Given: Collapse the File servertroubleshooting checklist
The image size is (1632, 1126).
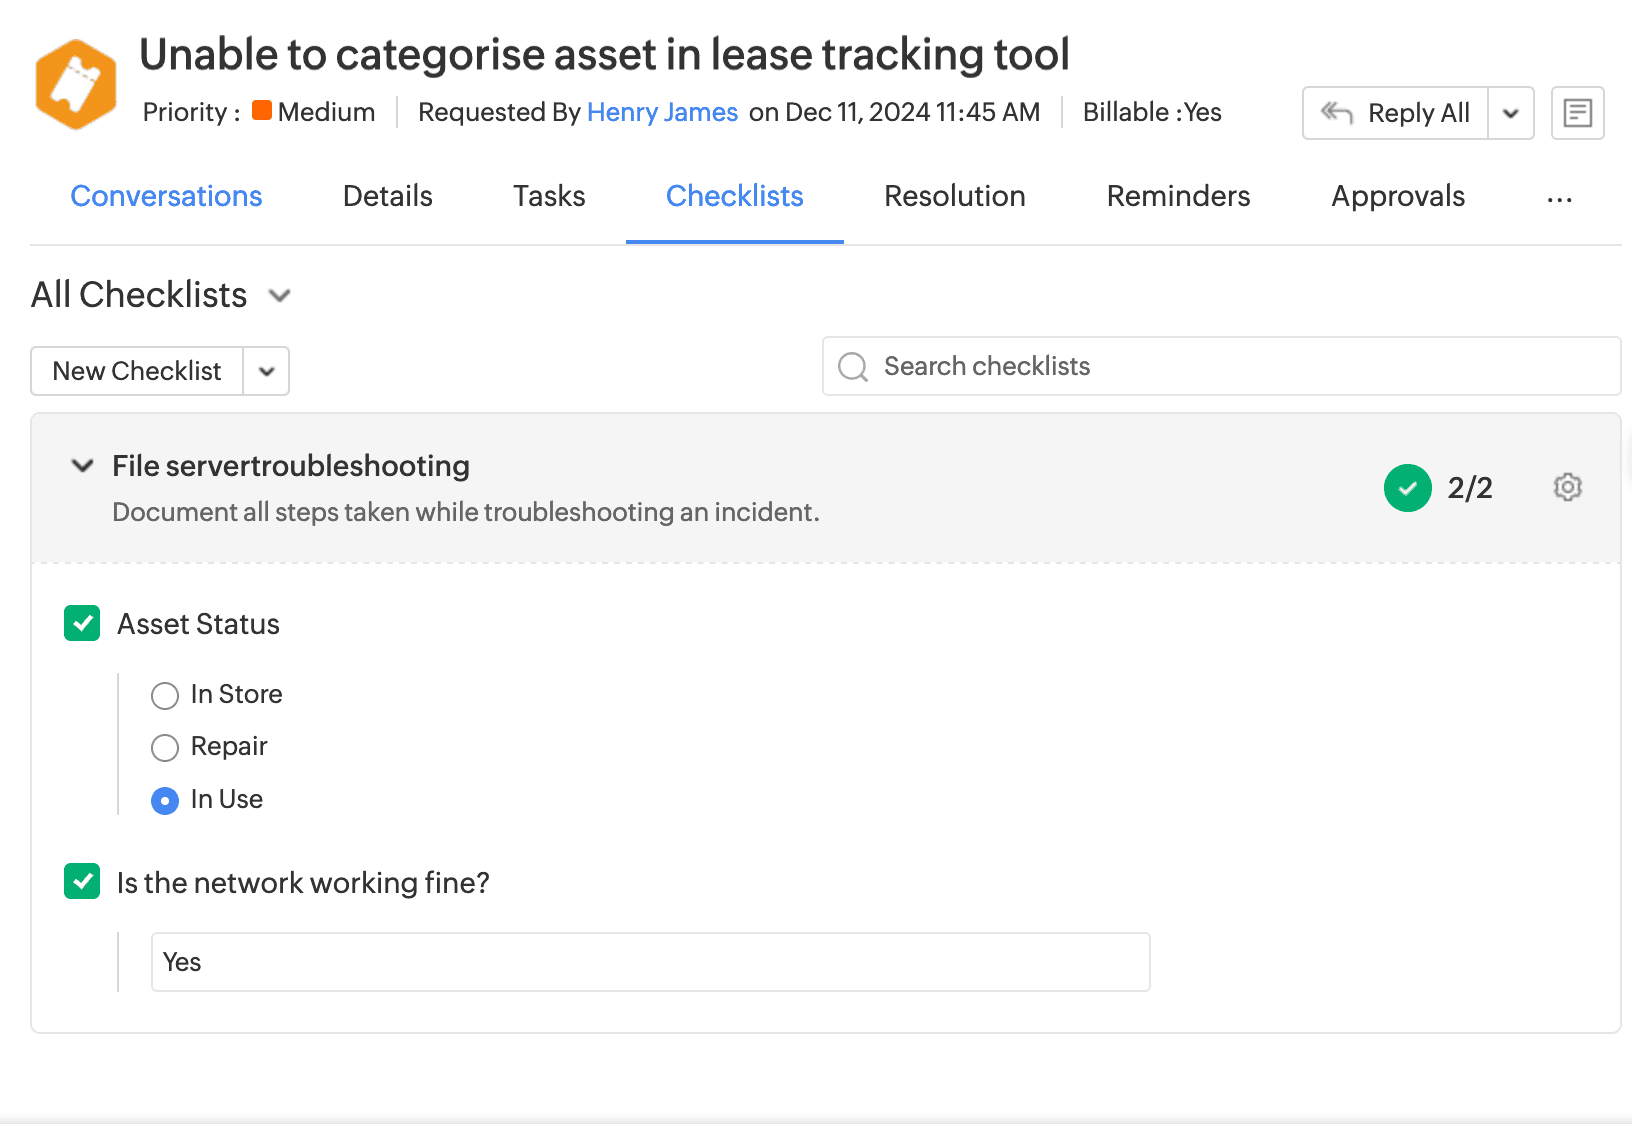Looking at the screenshot, I should pyautogui.click(x=83, y=466).
